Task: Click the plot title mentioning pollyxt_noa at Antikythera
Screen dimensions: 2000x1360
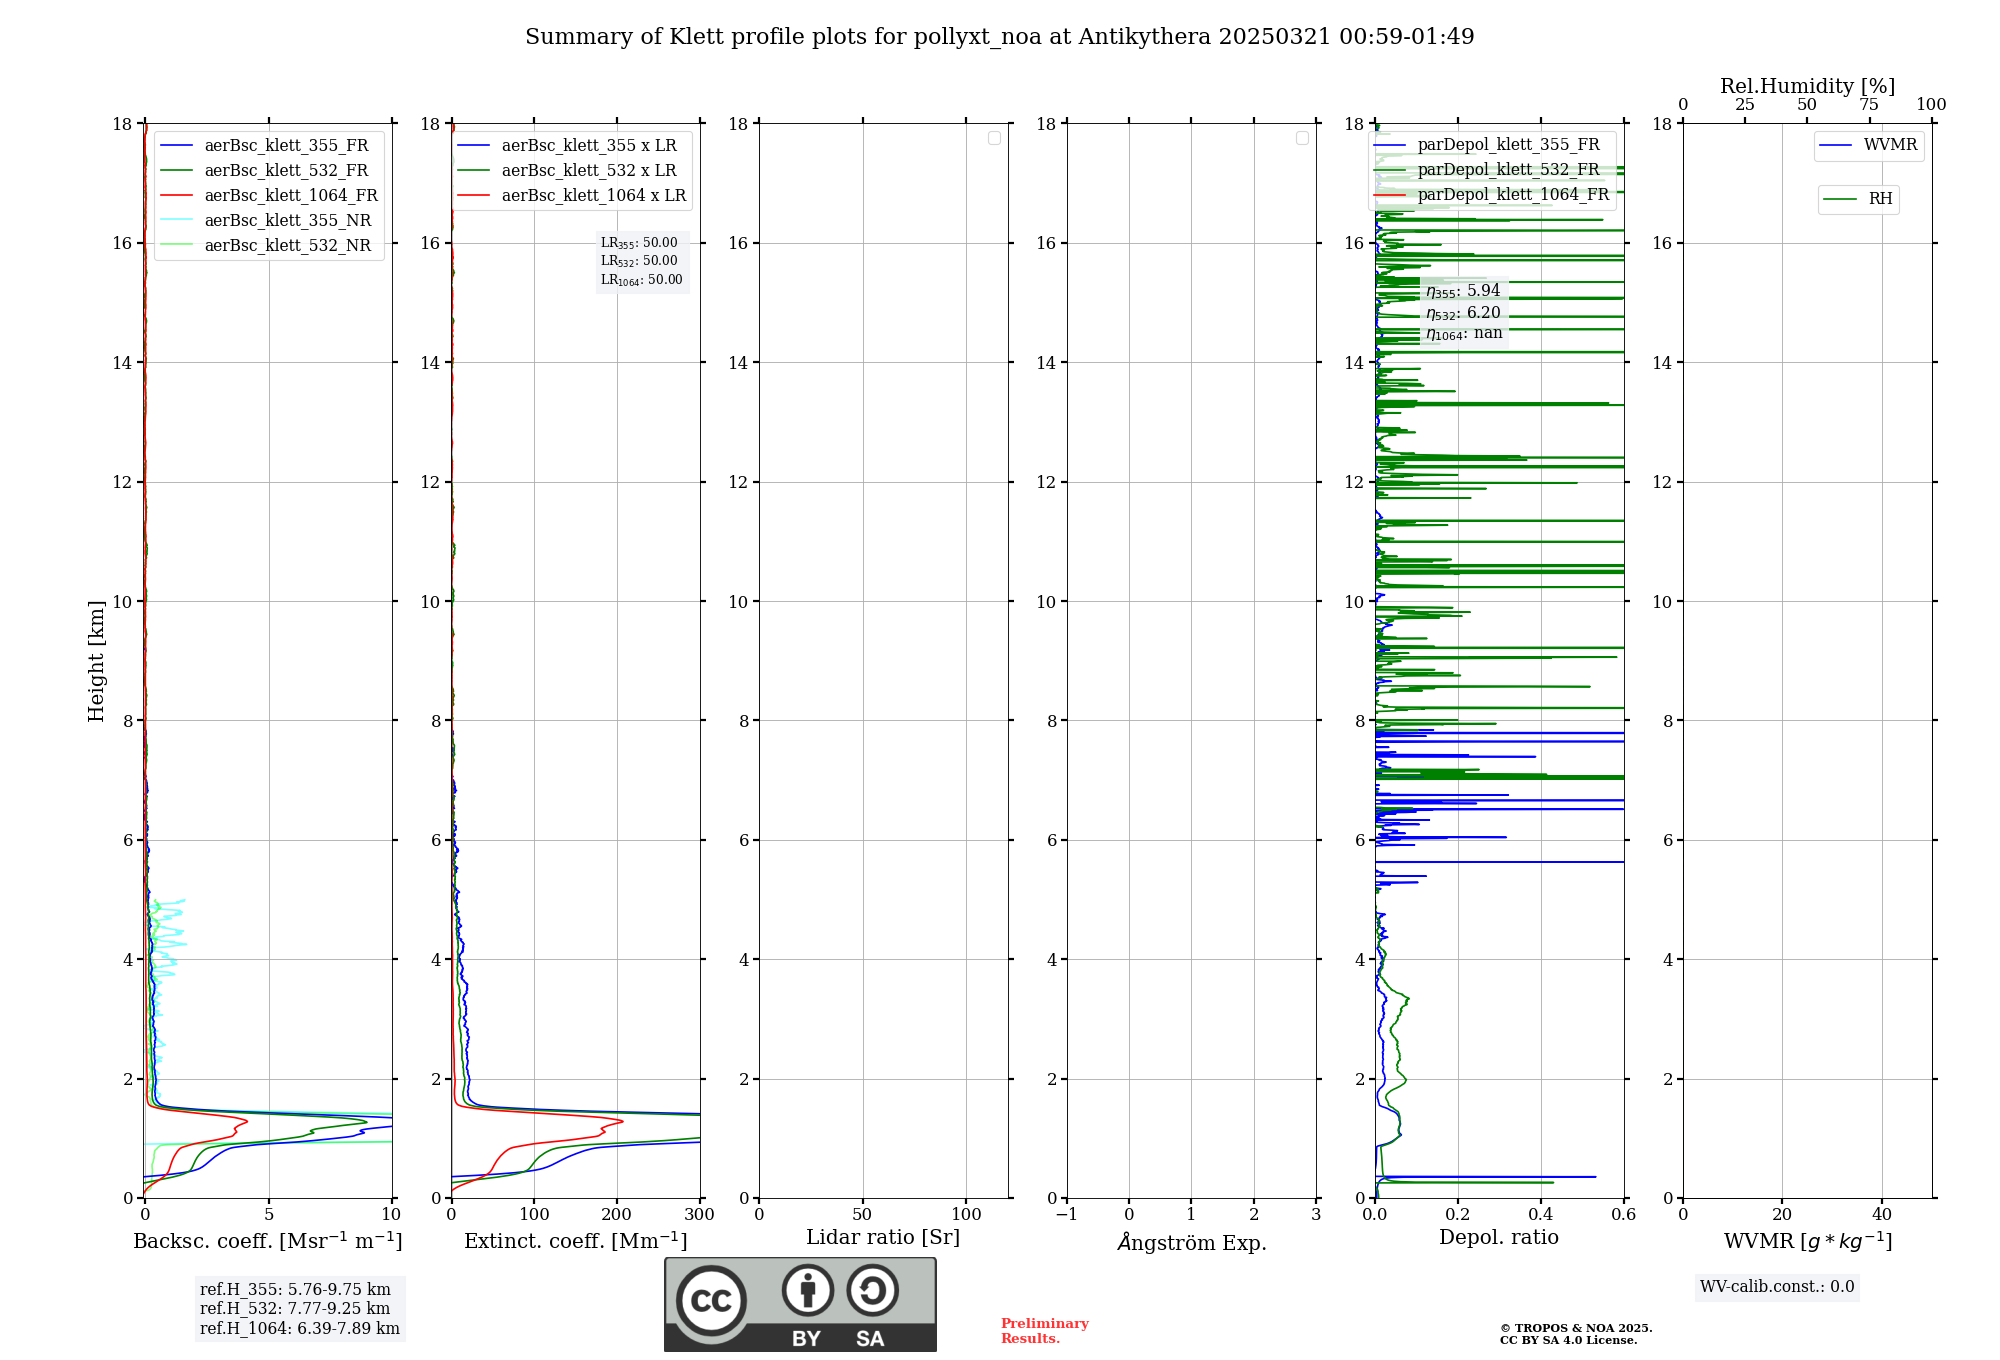Action: click(999, 37)
